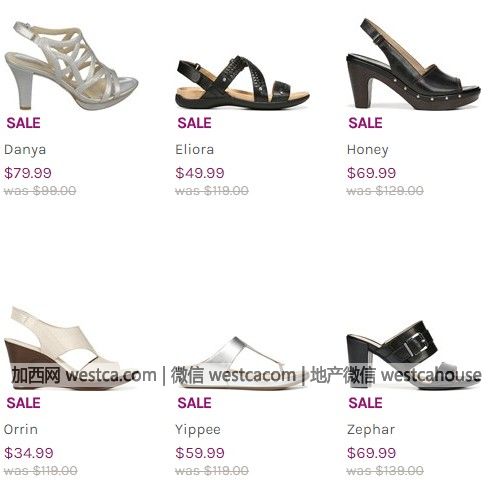Open the Honey black slingback heel image
The image size is (491, 485).
click(x=414, y=64)
